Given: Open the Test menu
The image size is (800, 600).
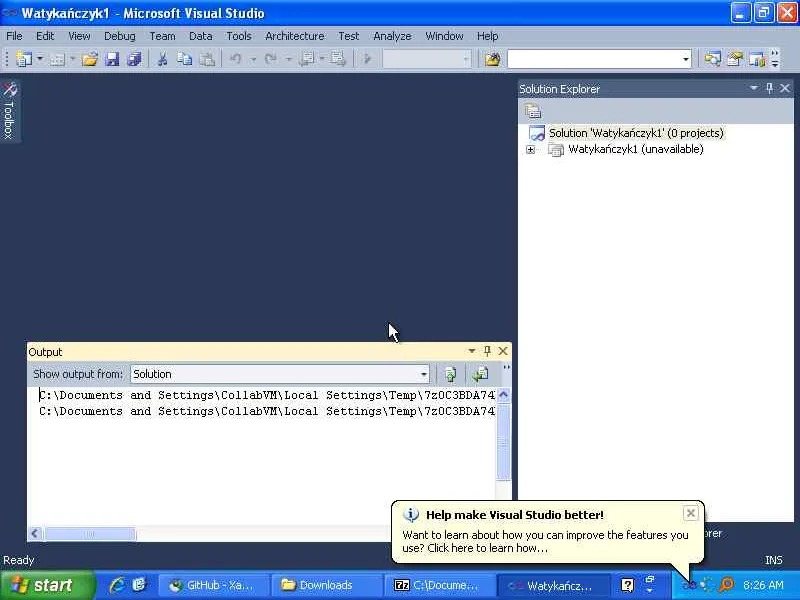Looking at the screenshot, I should [x=348, y=36].
